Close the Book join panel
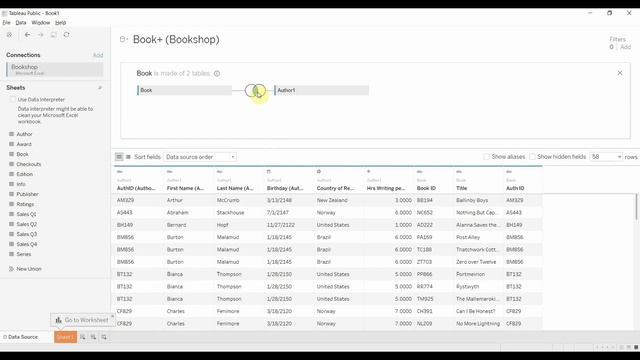This screenshot has height=360, width=640. (x=620, y=73)
